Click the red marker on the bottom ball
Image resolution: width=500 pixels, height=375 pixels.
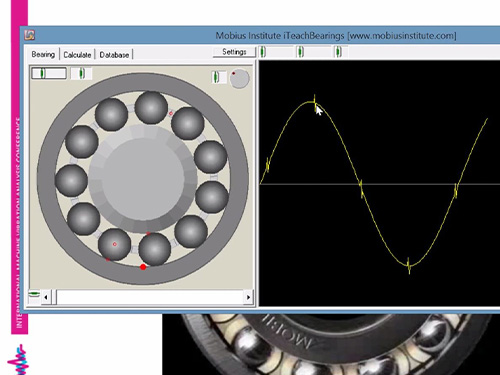coord(115,244)
